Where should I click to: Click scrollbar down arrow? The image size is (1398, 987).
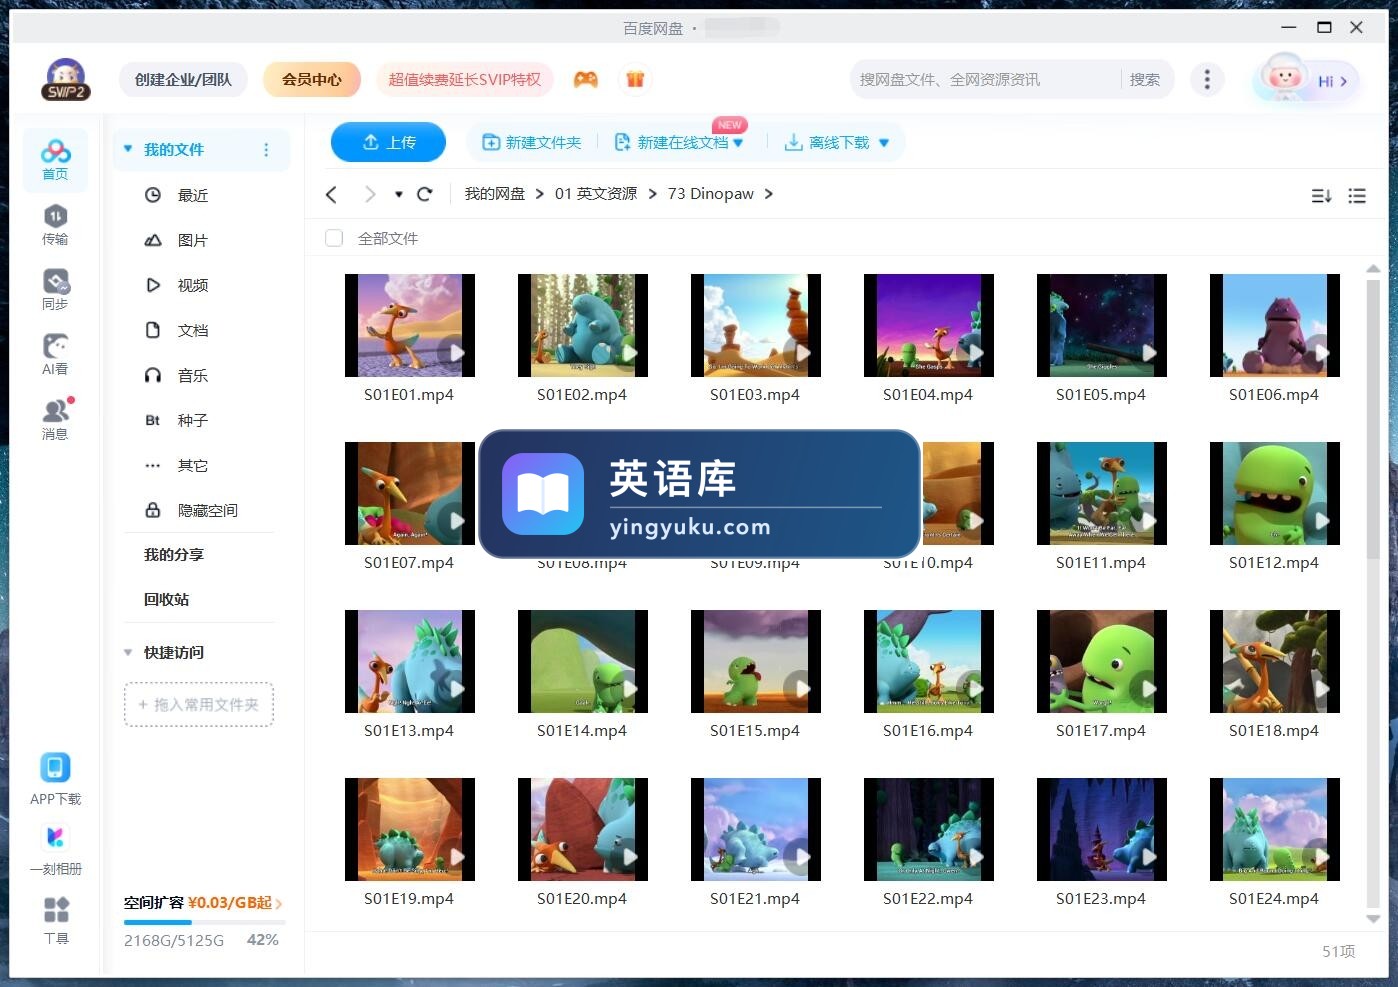pyautogui.click(x=1373, y=919)
